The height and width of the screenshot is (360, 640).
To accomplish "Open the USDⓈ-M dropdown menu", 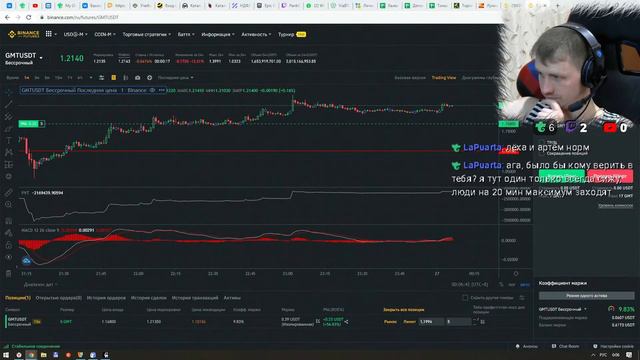I will [76, 34].
